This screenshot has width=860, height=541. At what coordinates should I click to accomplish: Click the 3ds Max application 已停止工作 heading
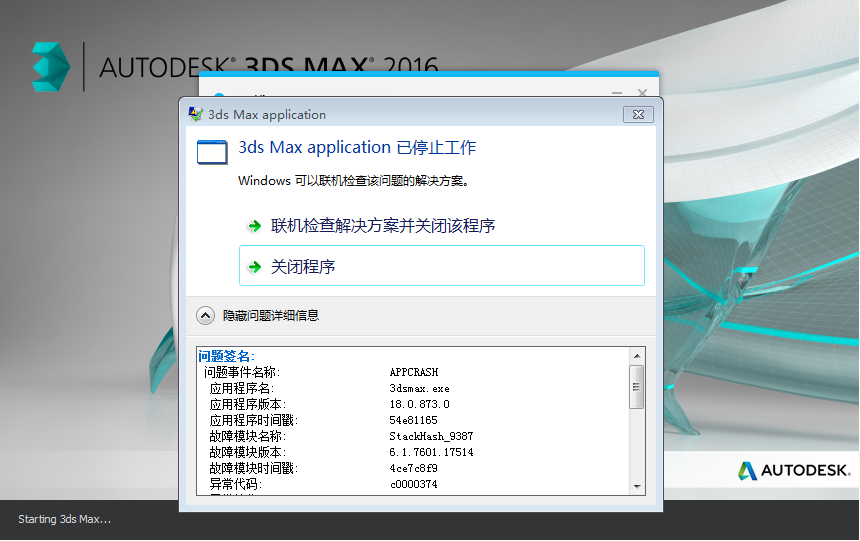(357, 148)
